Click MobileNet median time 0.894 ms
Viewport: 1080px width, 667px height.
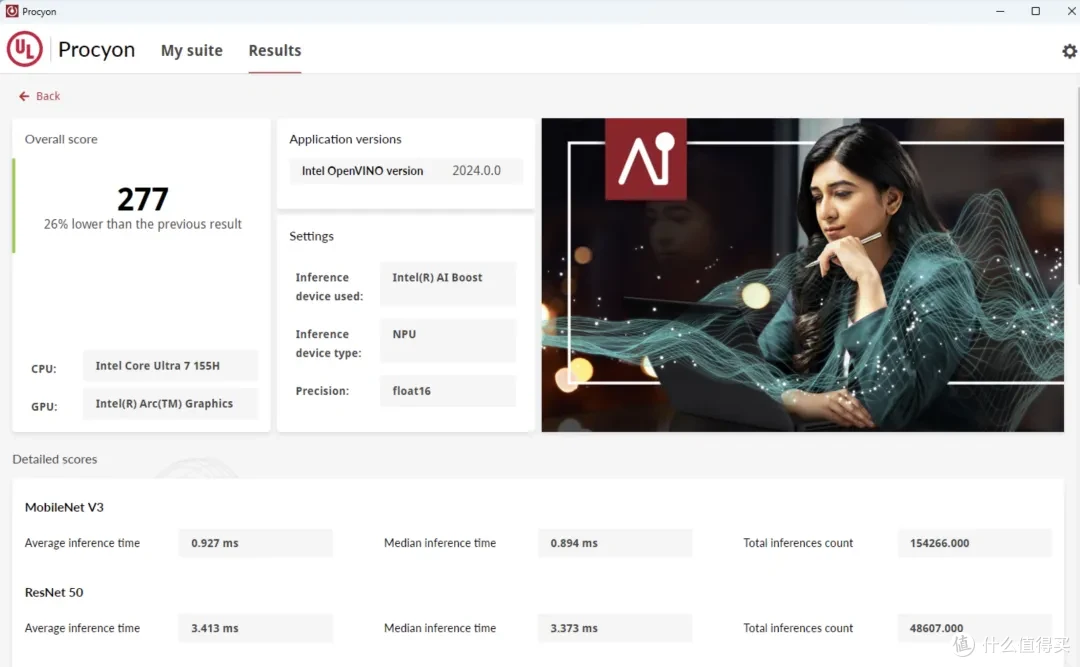pos(615,543)
